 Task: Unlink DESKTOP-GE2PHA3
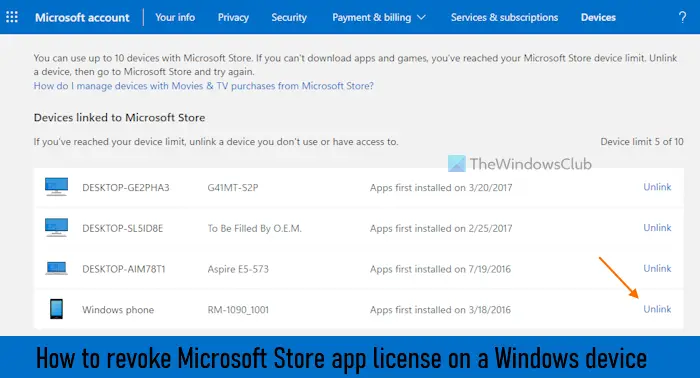[657, 187]
